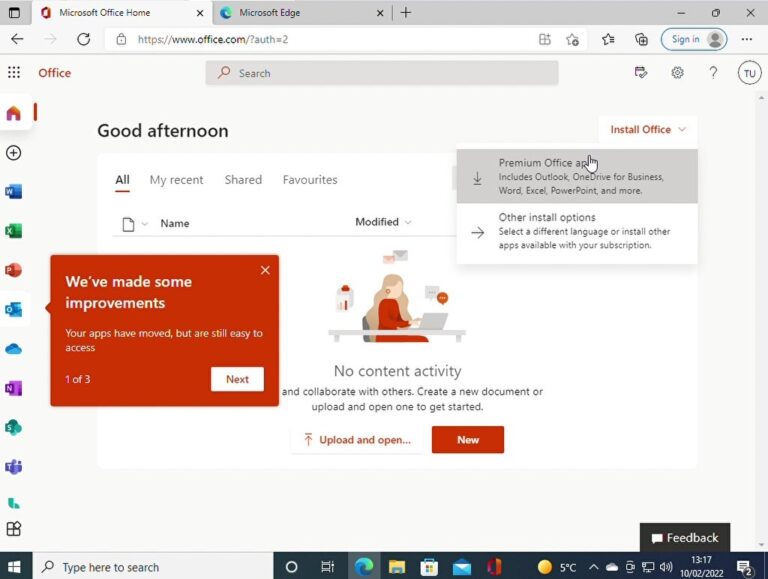Open the TU account avatar
768x579 pixels.
point(749,73)
